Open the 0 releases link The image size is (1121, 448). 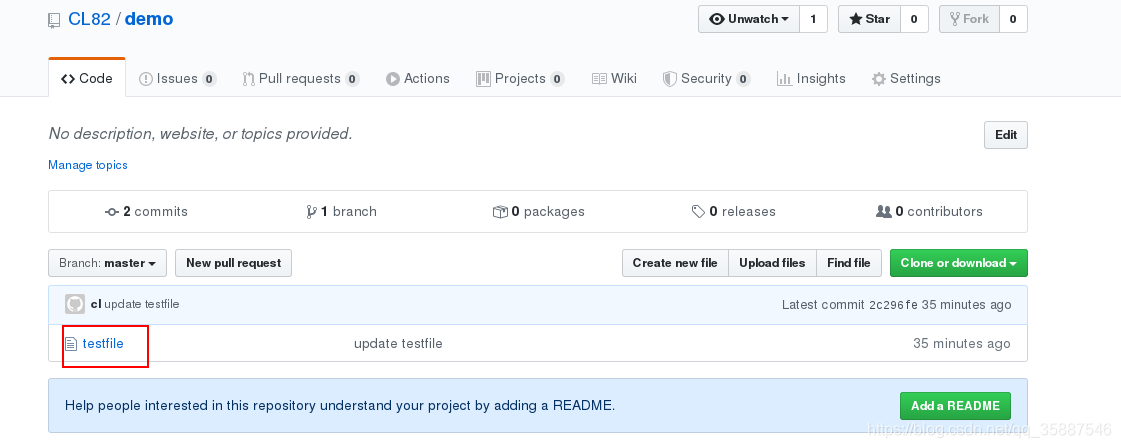[734, 211]
